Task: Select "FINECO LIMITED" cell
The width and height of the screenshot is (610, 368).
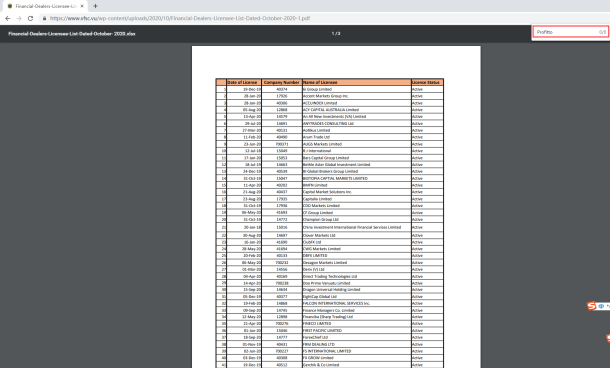Action: tap(357, 323)
